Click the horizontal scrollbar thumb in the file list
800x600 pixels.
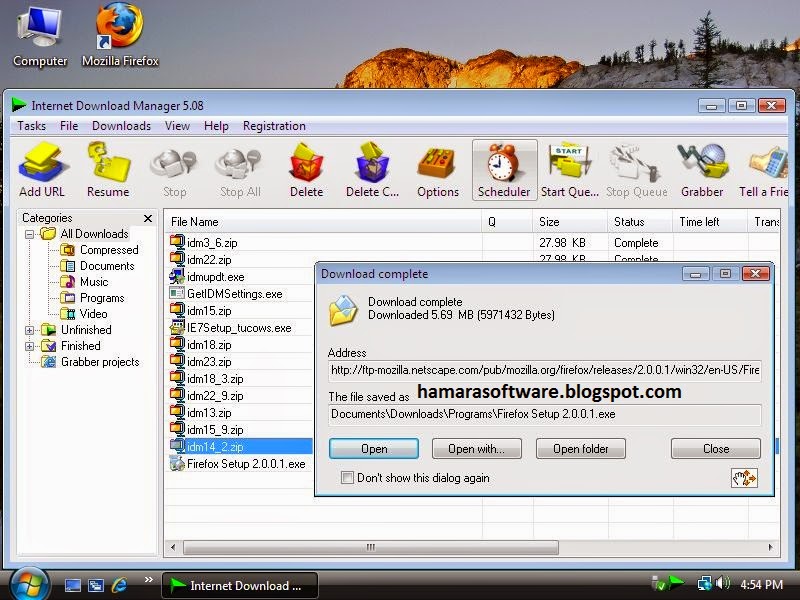370,547
